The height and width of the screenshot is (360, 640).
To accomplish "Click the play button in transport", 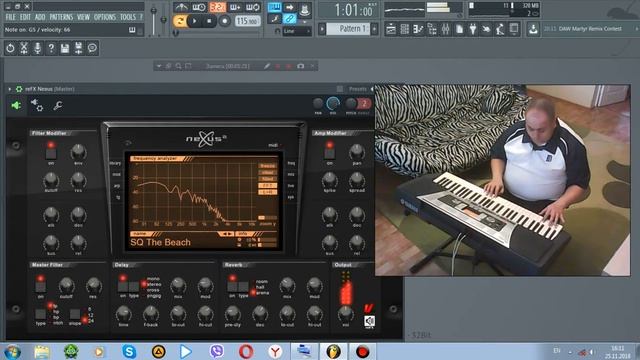I will click(195, 21).
